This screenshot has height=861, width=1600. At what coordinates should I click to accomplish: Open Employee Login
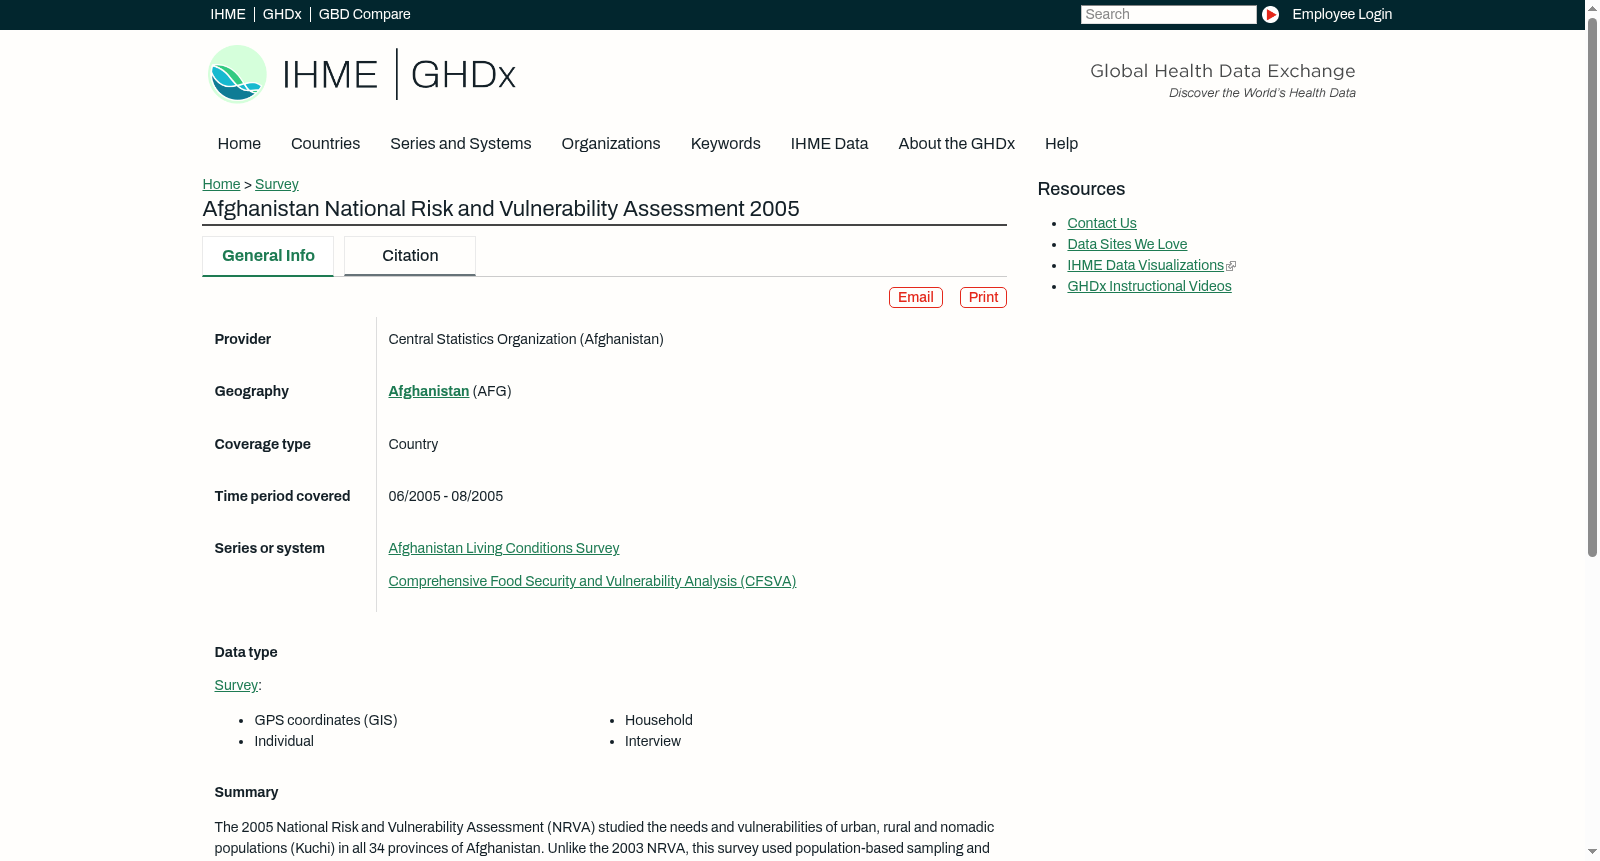(x=1342, y=14)
